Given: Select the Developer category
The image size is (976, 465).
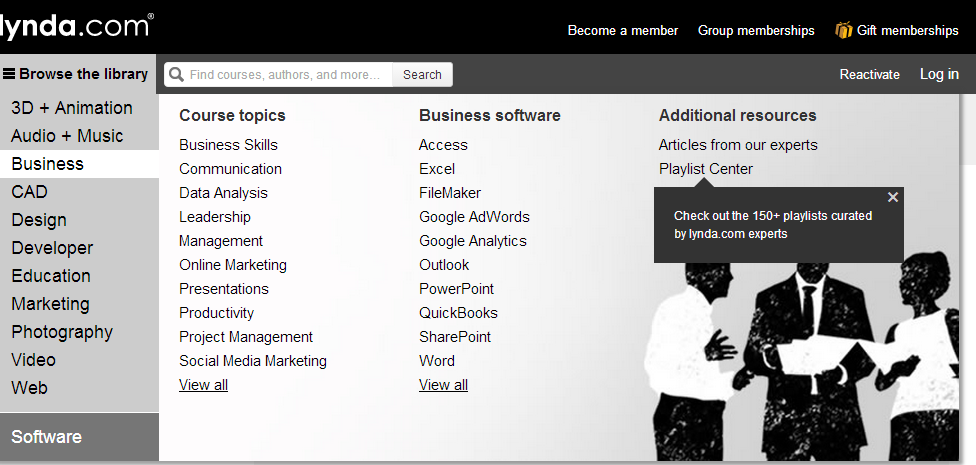Looking at the screenshot, I should pos(52,248).
